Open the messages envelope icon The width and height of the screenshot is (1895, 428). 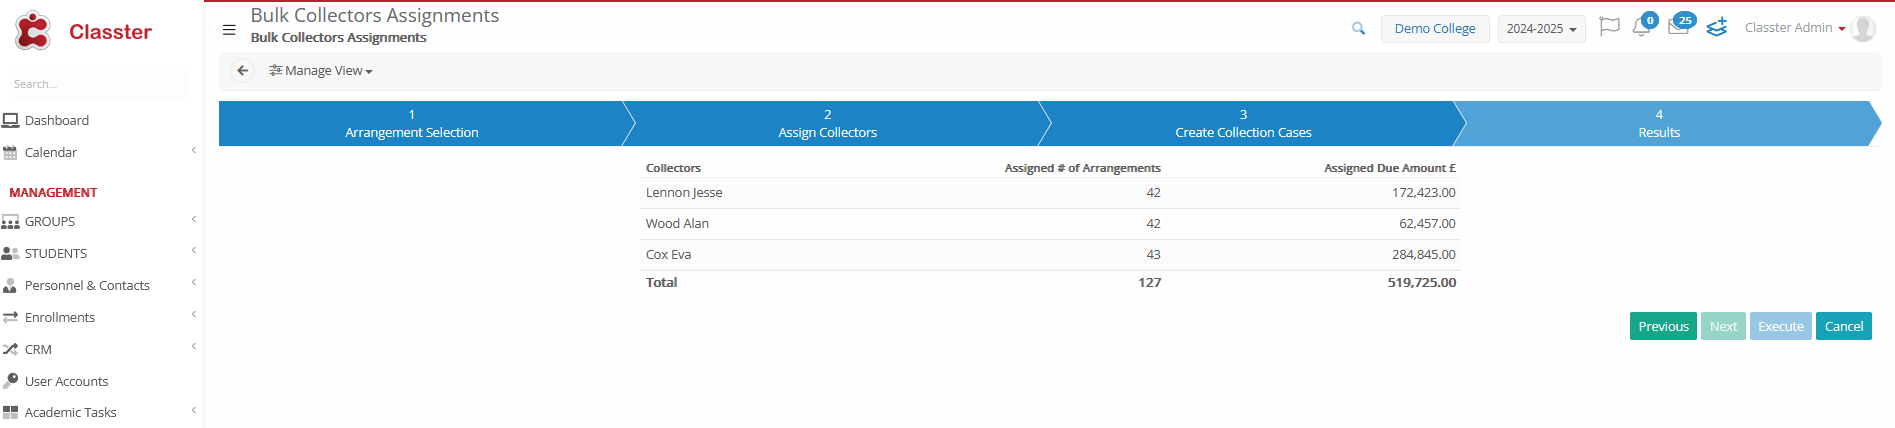(x=1678, y=27)
